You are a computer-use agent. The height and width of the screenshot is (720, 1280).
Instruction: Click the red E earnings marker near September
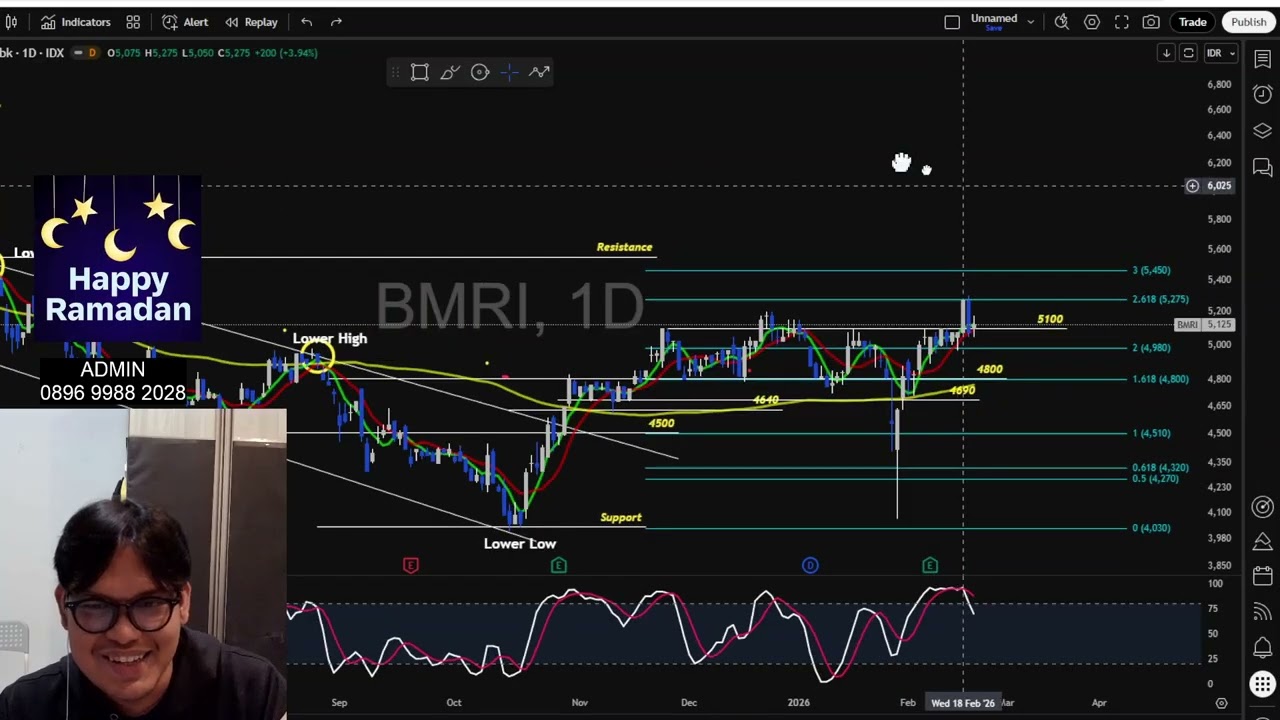tap(410, 566)
